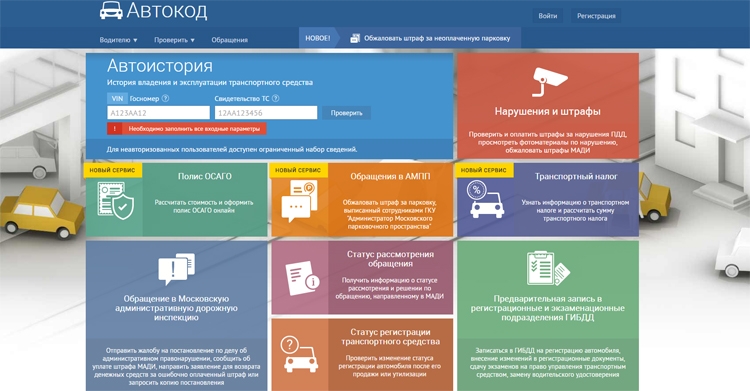This screenshot has width=750, height=391.
Task: Click the document info icon for appeal status
Action: pos(303,279)
